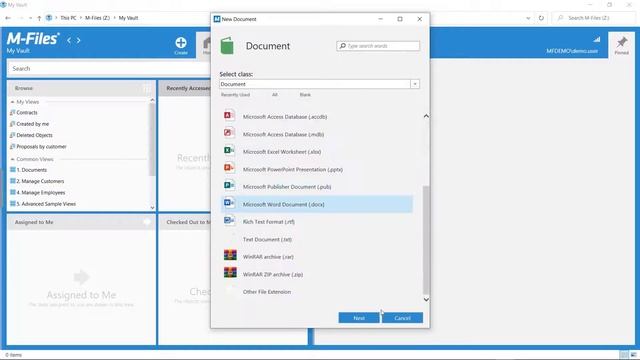Select the Publisher Document (.pub) icon
The width and height of the screenshot is (640, 360).
pos(229,186)
